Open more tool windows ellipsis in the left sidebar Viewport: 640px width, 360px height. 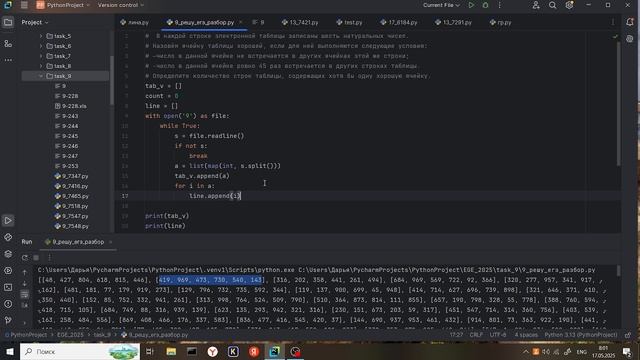coord(8,60)
